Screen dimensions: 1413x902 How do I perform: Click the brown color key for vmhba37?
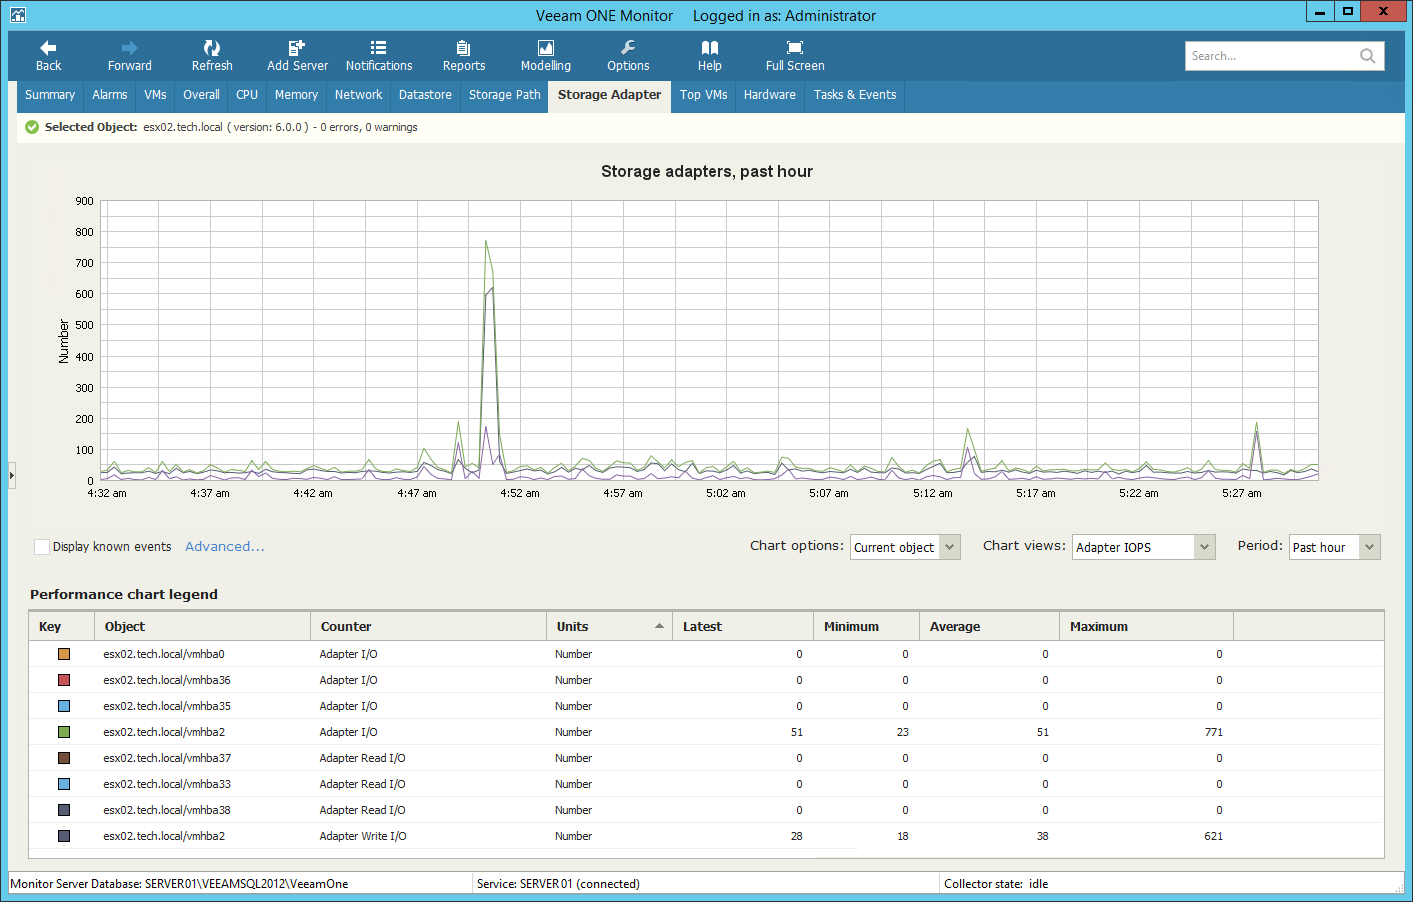coord(64,758)
